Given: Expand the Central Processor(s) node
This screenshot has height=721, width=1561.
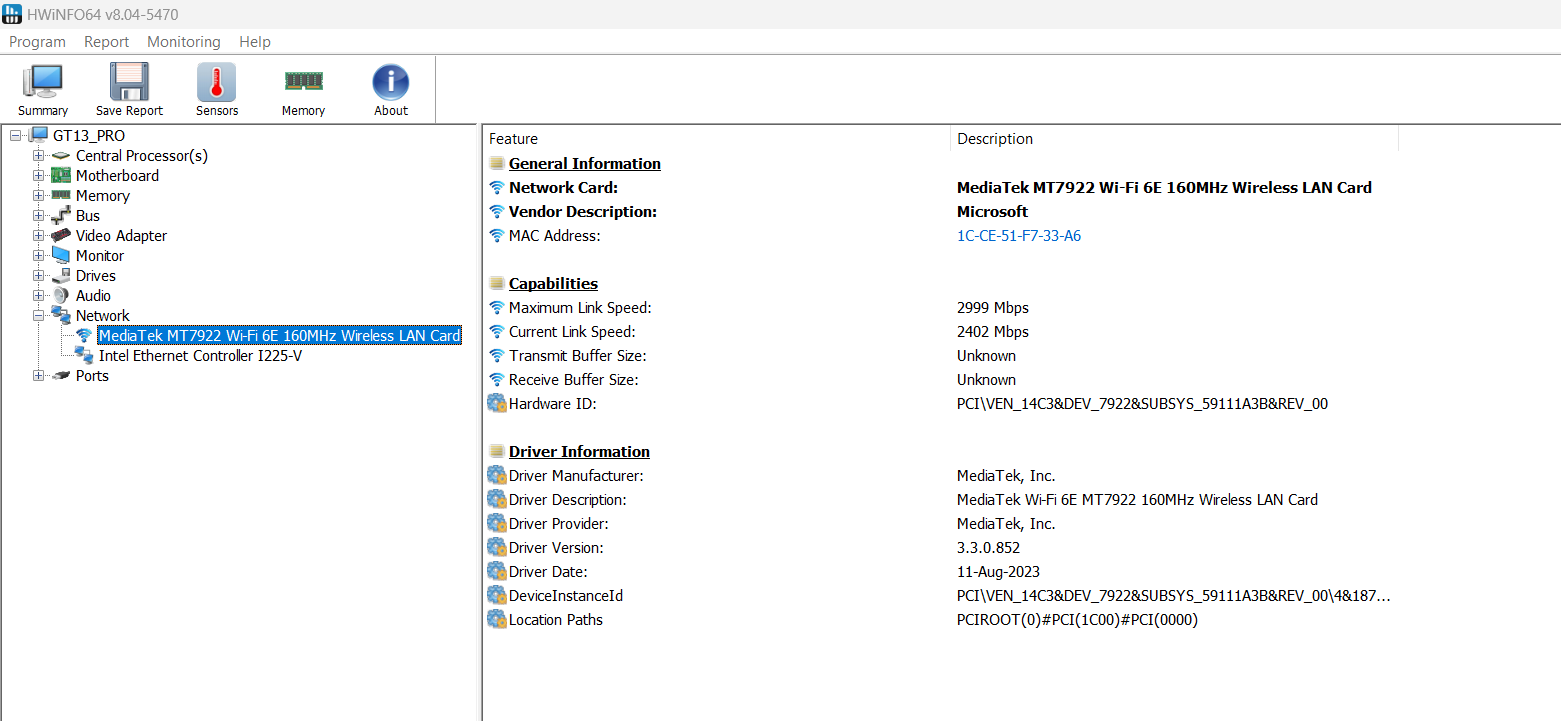Looking at the screenshot, I should 38,155.
